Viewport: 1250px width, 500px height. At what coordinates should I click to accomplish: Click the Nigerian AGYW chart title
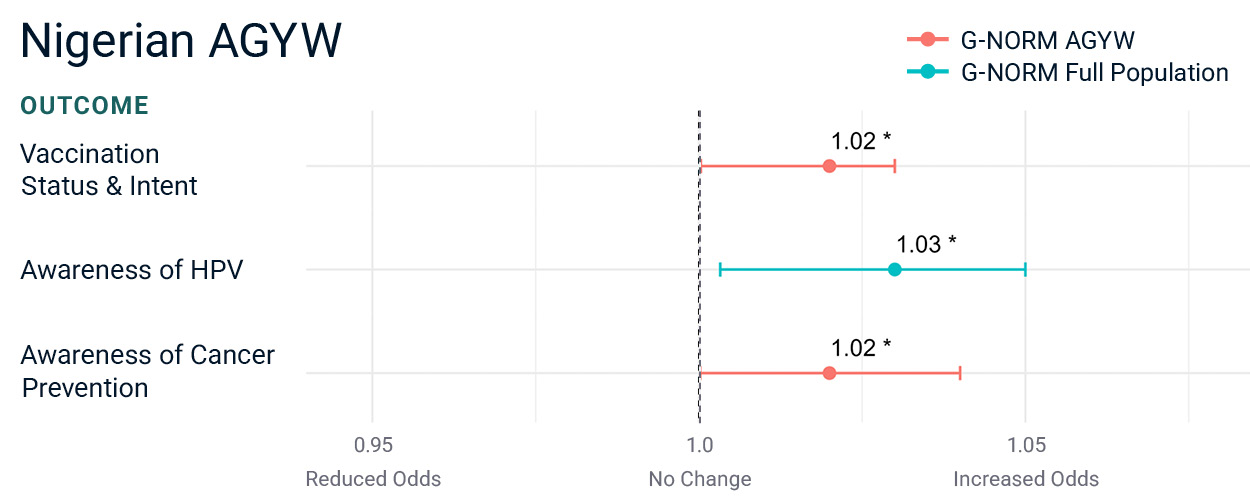click(x=181, y=42)
